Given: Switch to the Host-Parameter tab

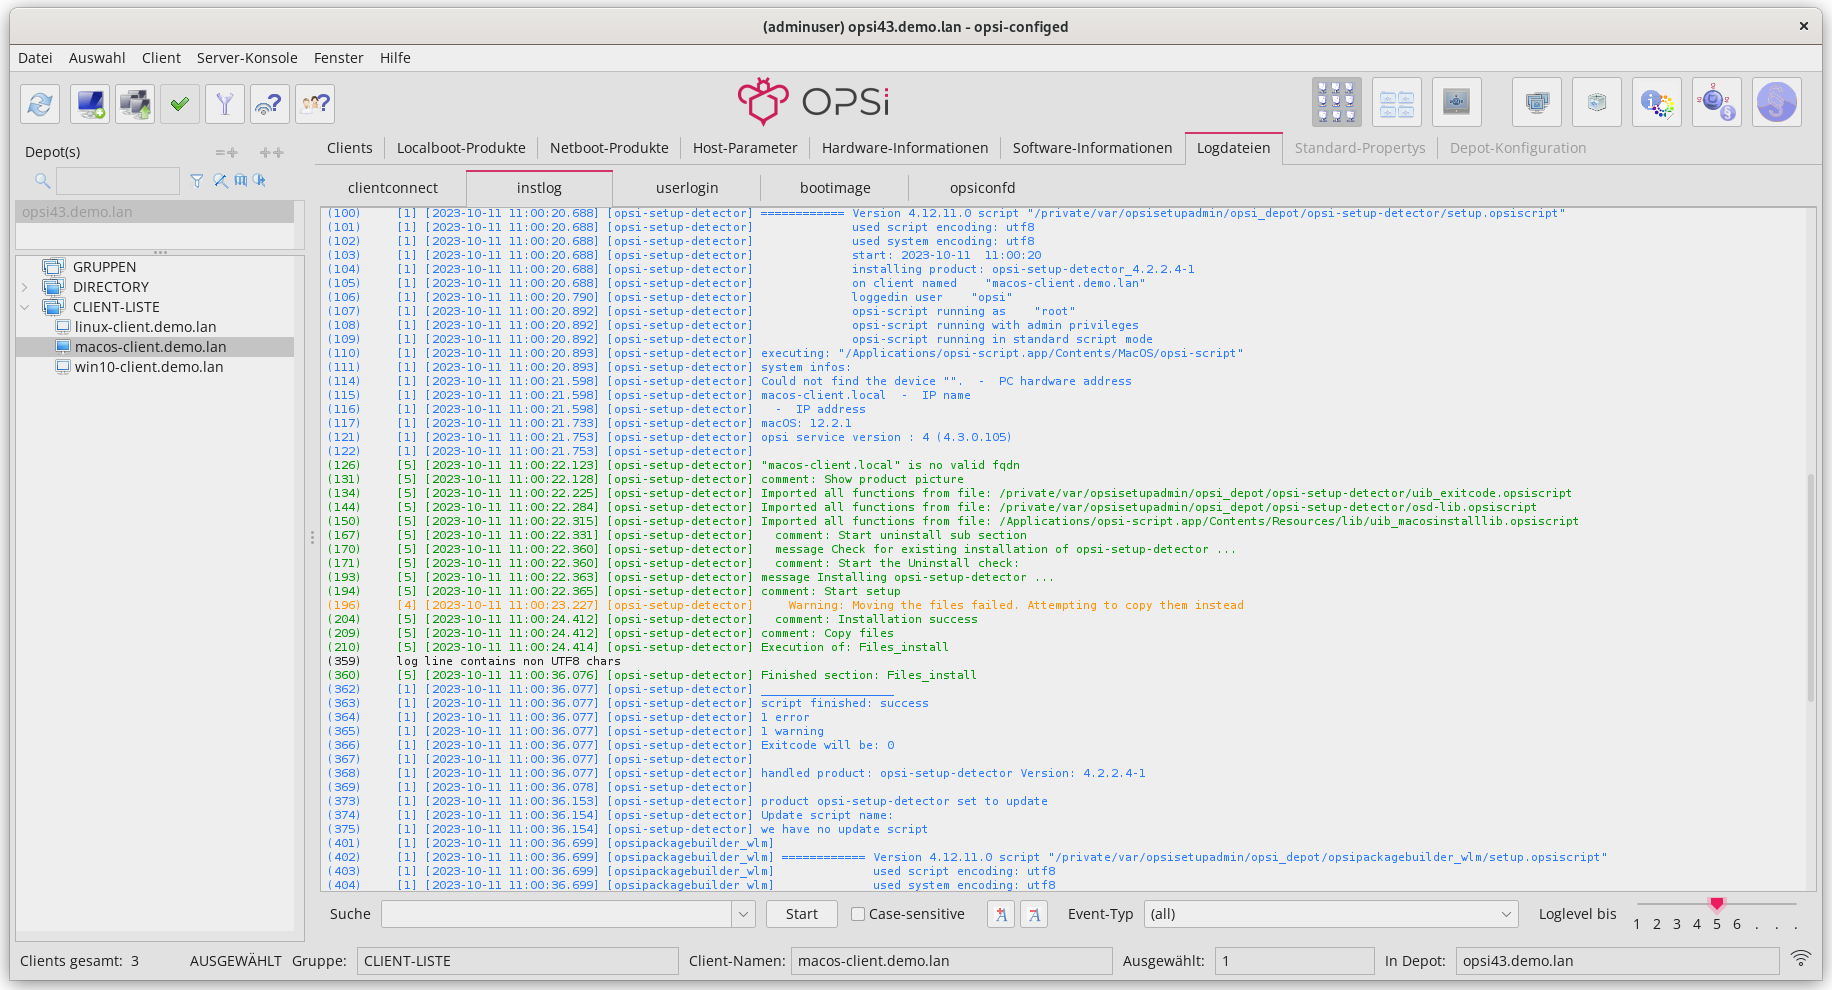Looking at the screenshot, I should (745, 148).
